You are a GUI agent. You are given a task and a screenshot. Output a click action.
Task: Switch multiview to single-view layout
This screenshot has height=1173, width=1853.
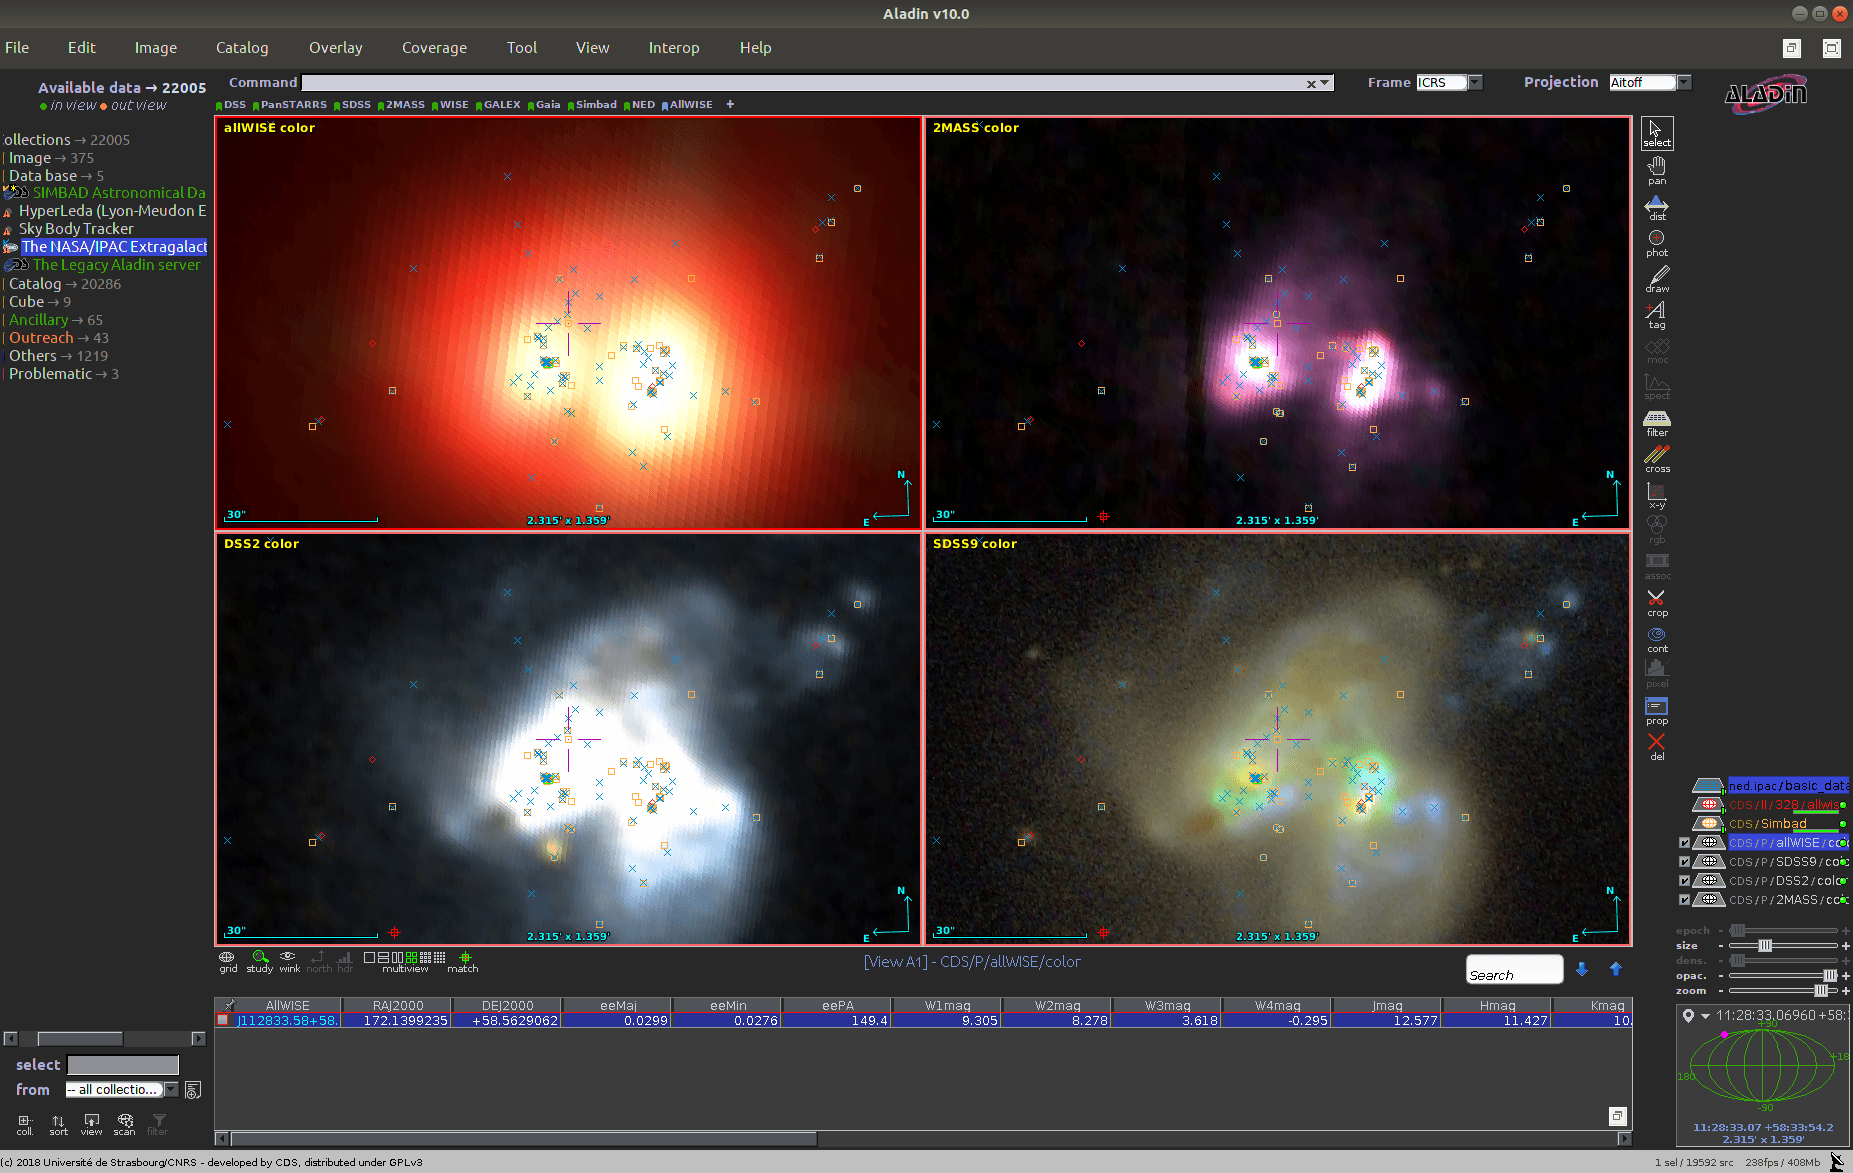pos(369,958)
